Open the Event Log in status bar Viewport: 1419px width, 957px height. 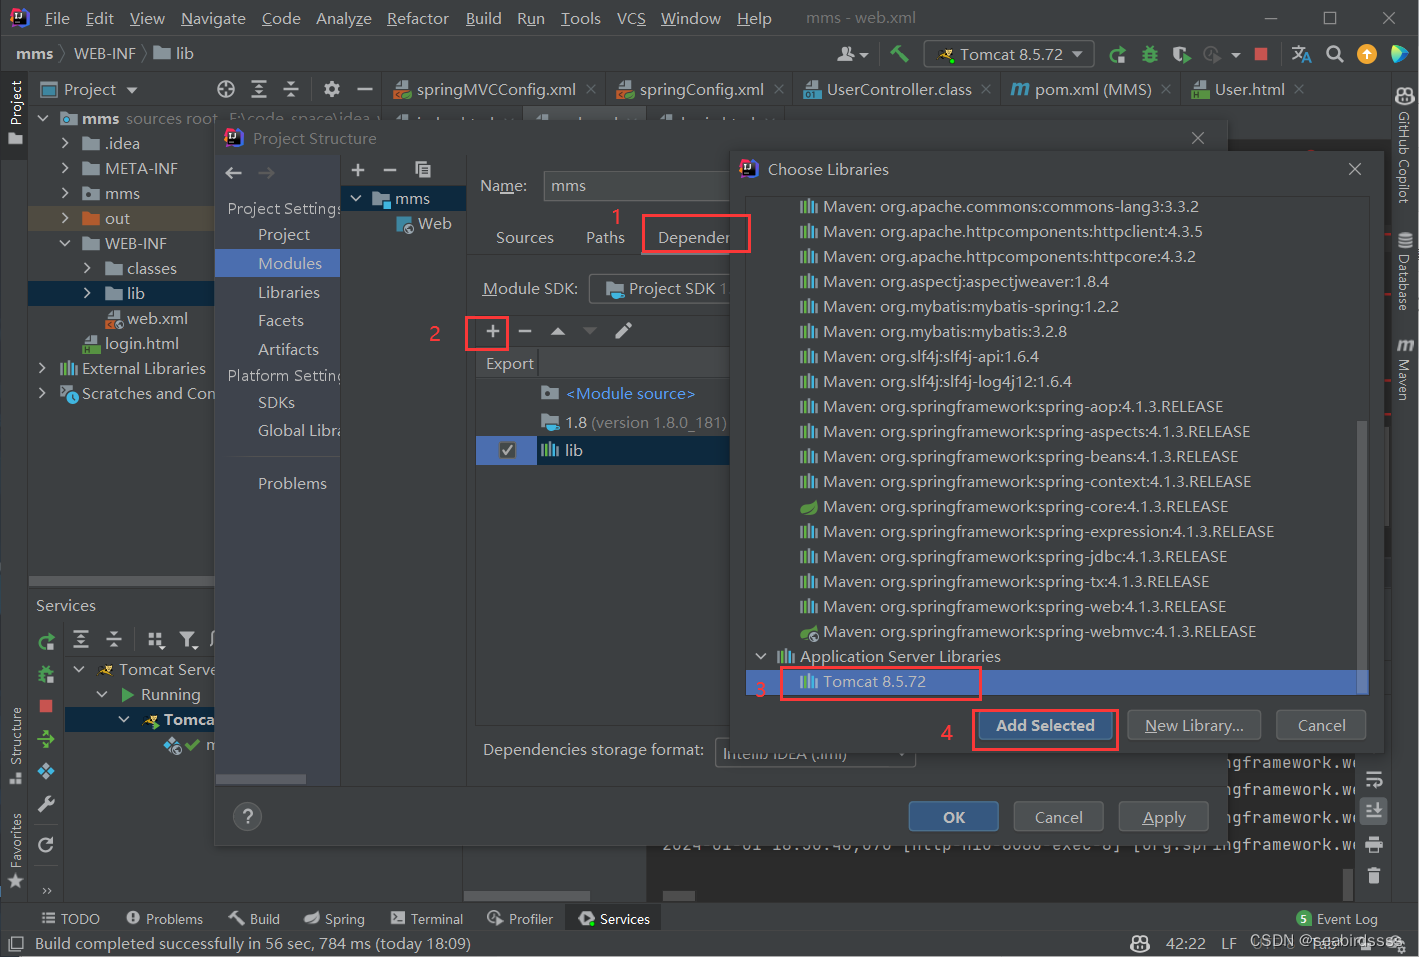1337,919
